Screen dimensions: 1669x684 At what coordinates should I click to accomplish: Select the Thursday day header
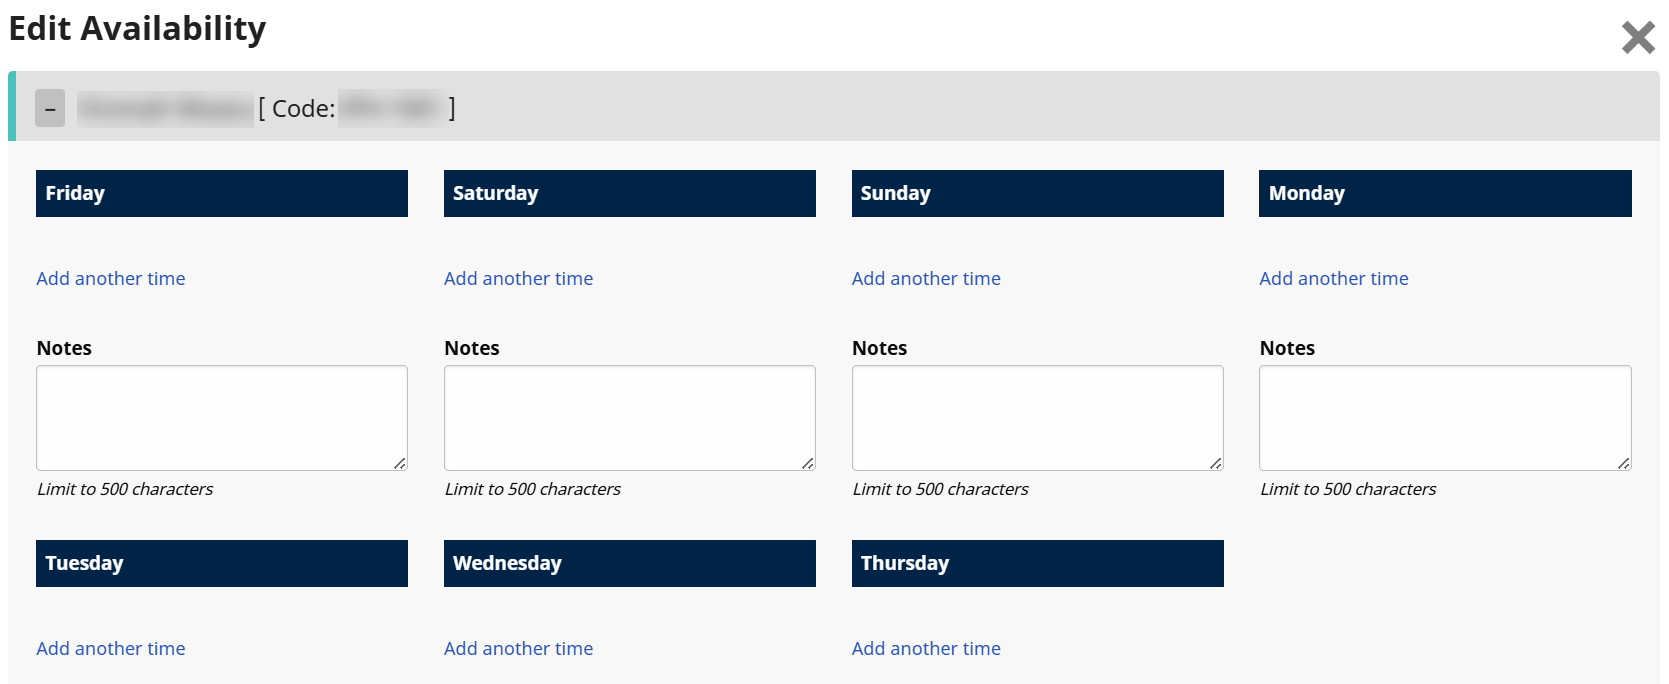[x=1037, y=564]
